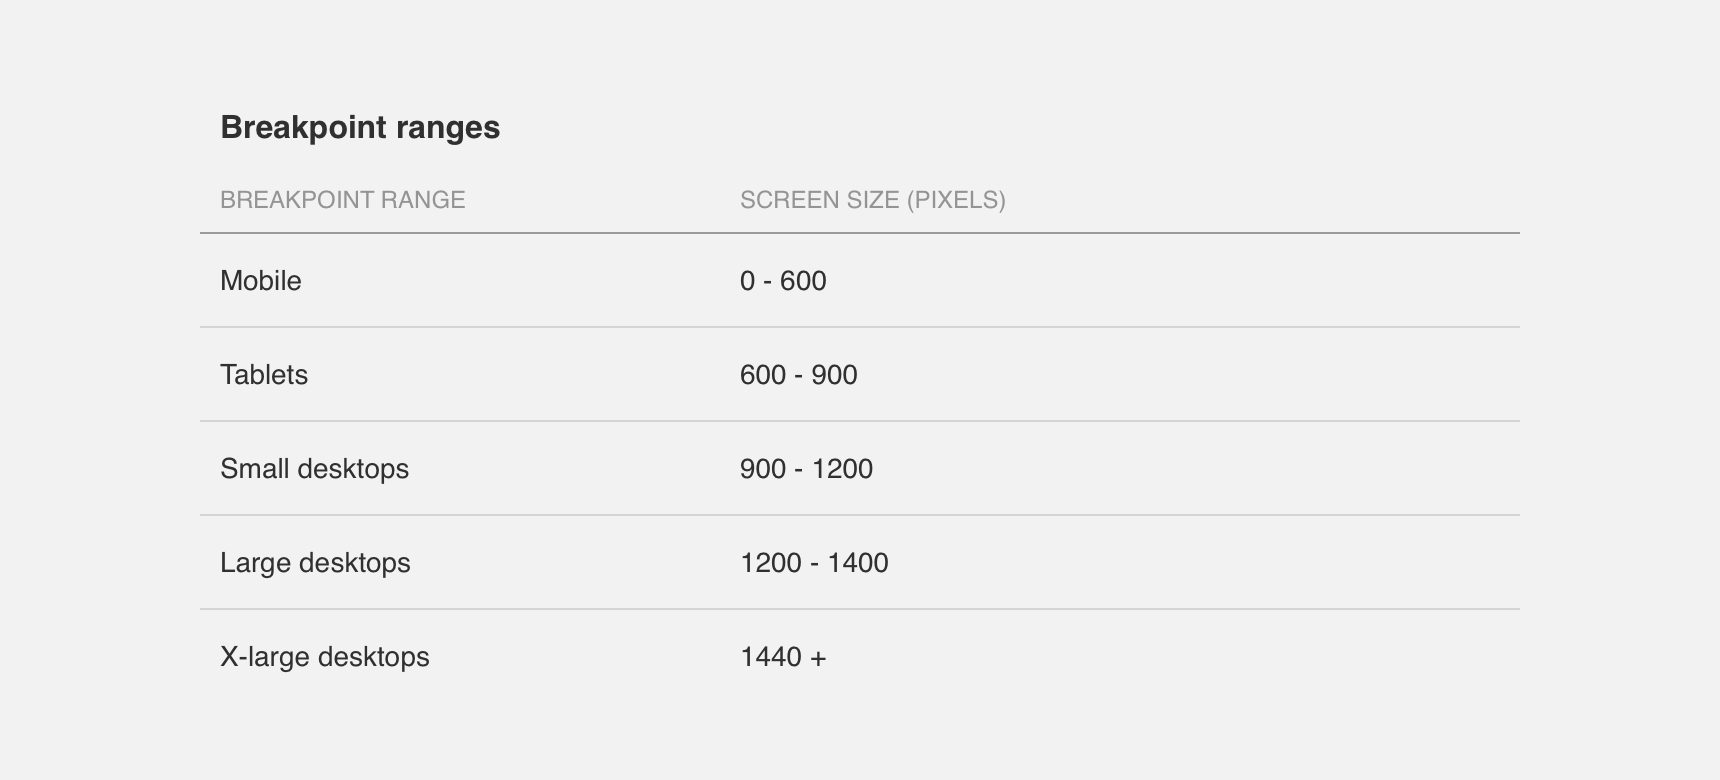
Task: Select the Large desktops label
Action: pos(316,562)
